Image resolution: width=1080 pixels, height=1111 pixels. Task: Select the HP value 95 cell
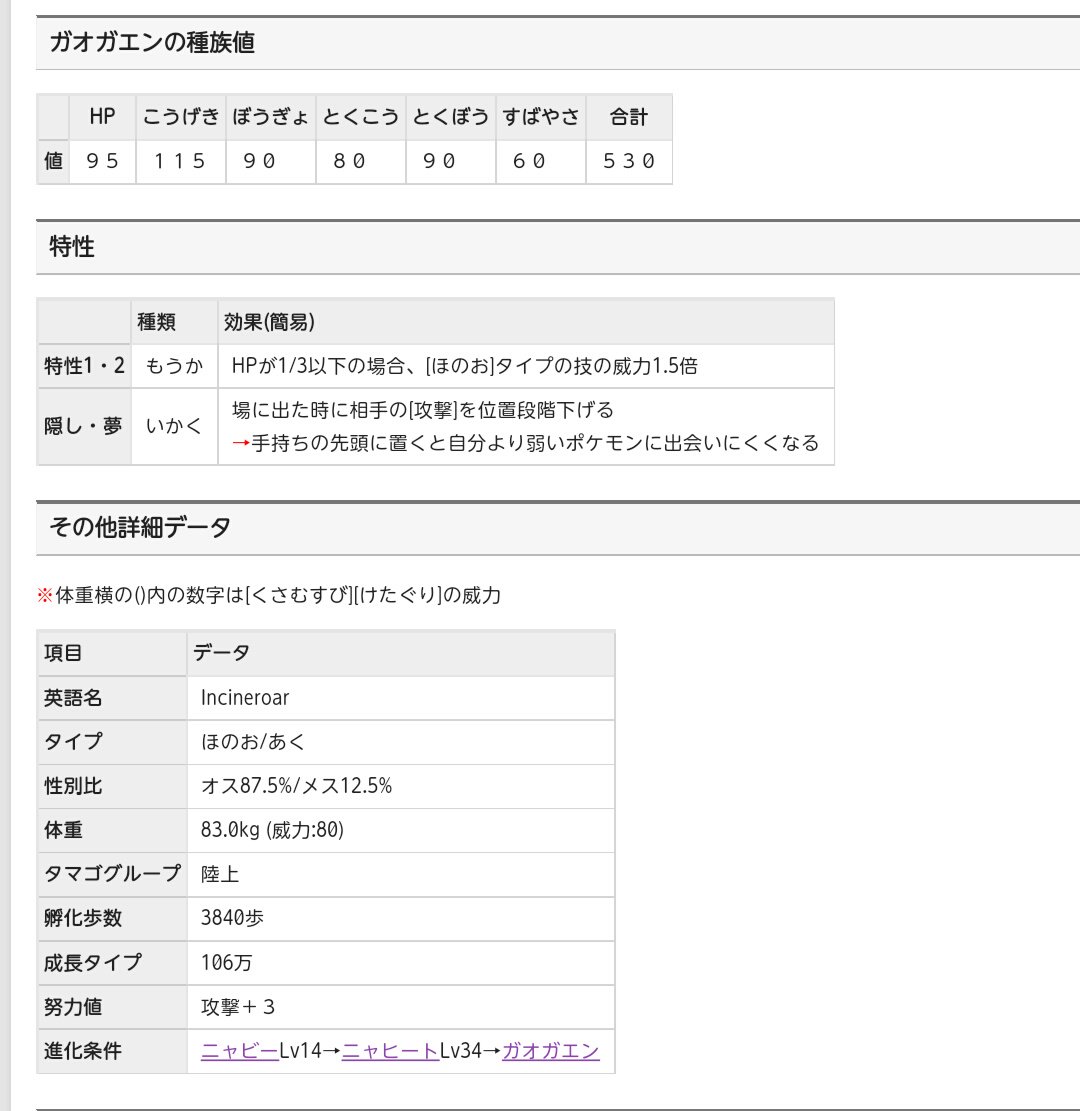tap(103, 162)
